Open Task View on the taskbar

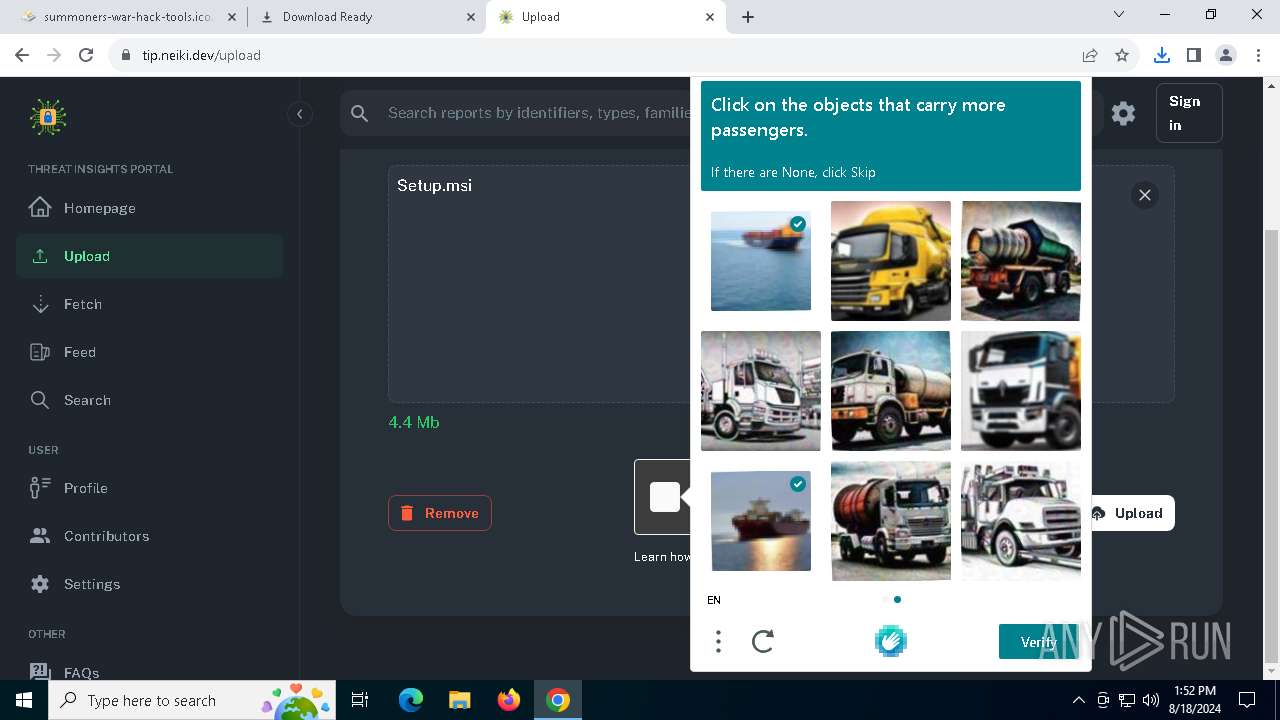pyautogui.click(x=361, y=700)
